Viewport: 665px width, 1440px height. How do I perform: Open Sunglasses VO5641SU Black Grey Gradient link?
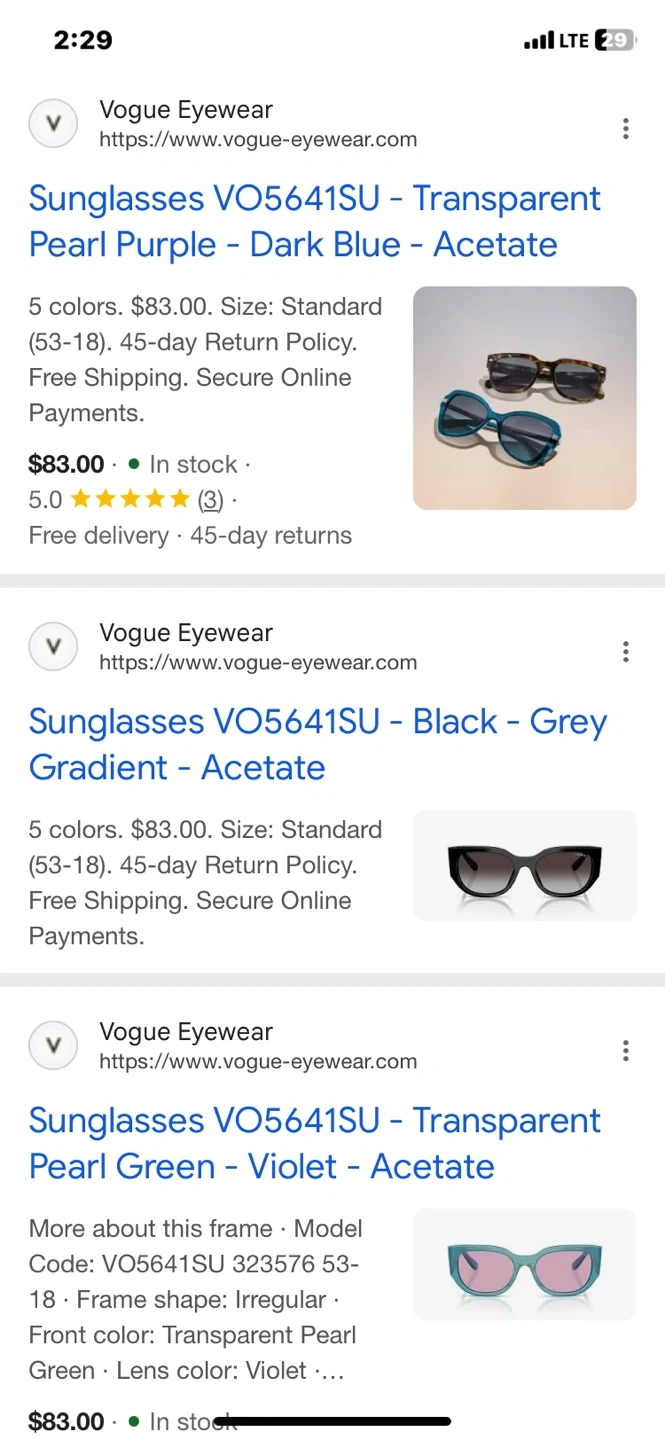point(317,744)
